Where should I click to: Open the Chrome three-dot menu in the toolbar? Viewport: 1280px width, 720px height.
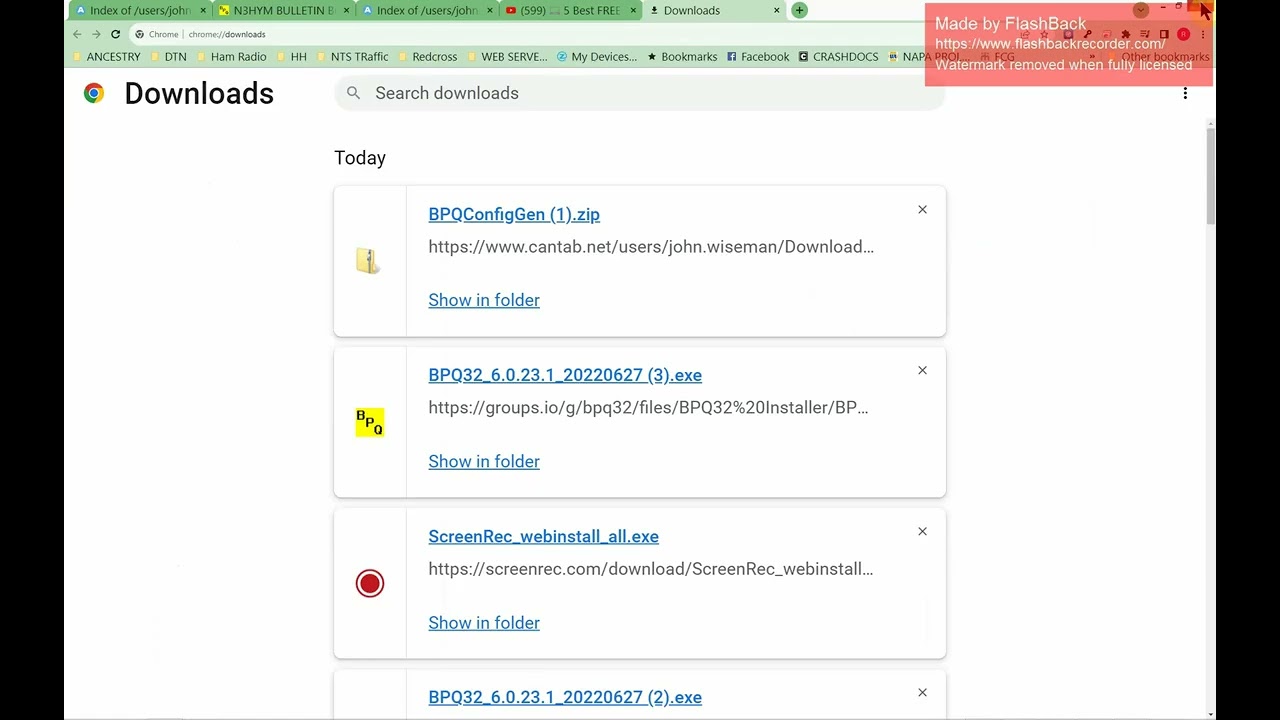pos(1203,34)
